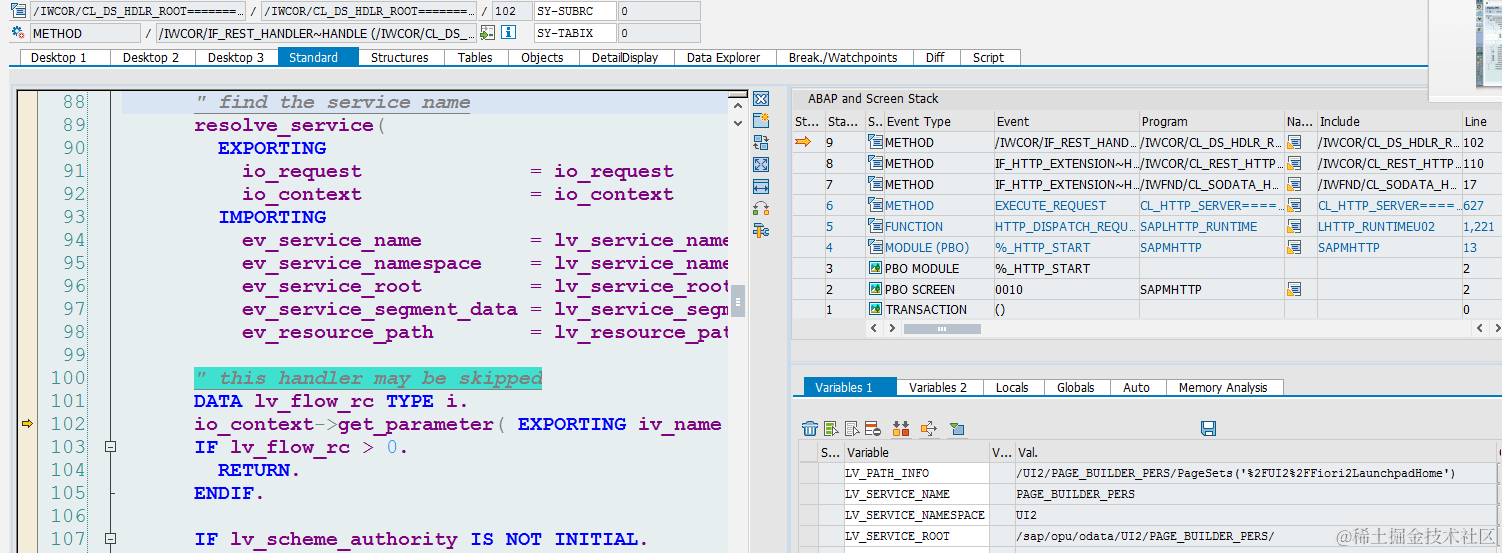The image size is (1502, 553).
Task: Click the delete row icon in variables toolbar
Action: click(x=872, y=429)
